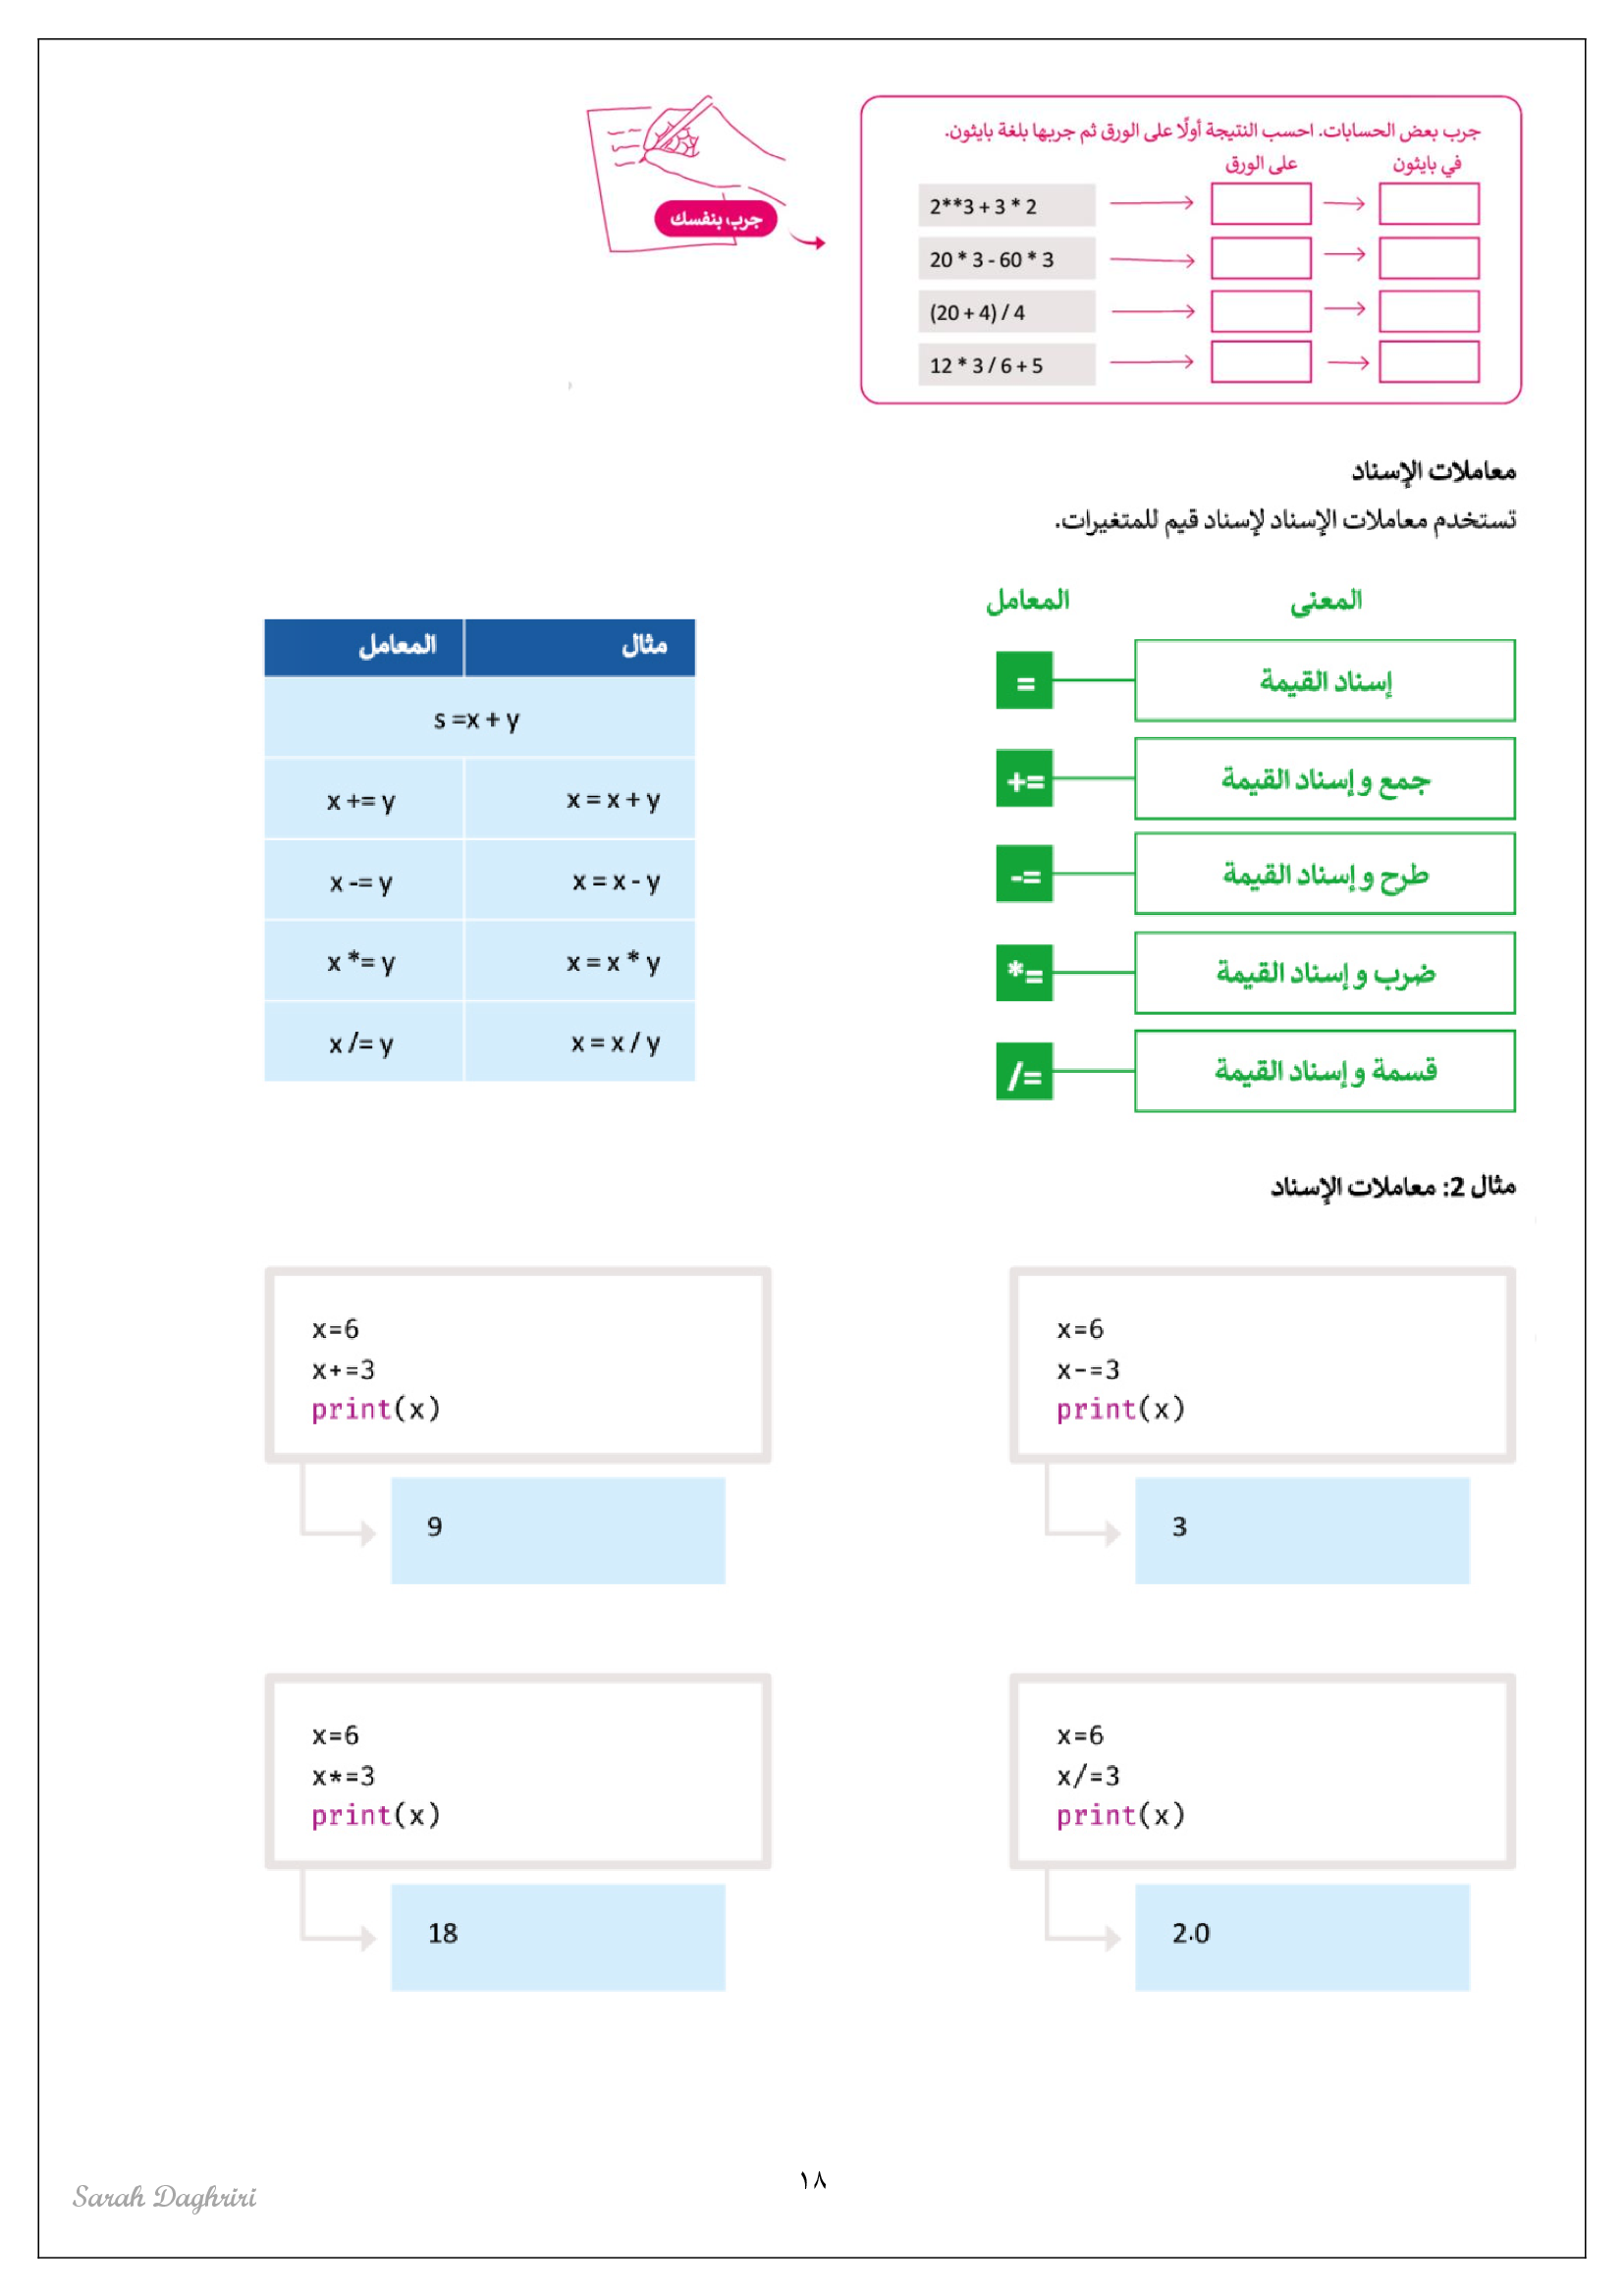Click the green "=" assignment operator icon
Viewport: 1624px width, 2296px height.
click(1024, 680)
